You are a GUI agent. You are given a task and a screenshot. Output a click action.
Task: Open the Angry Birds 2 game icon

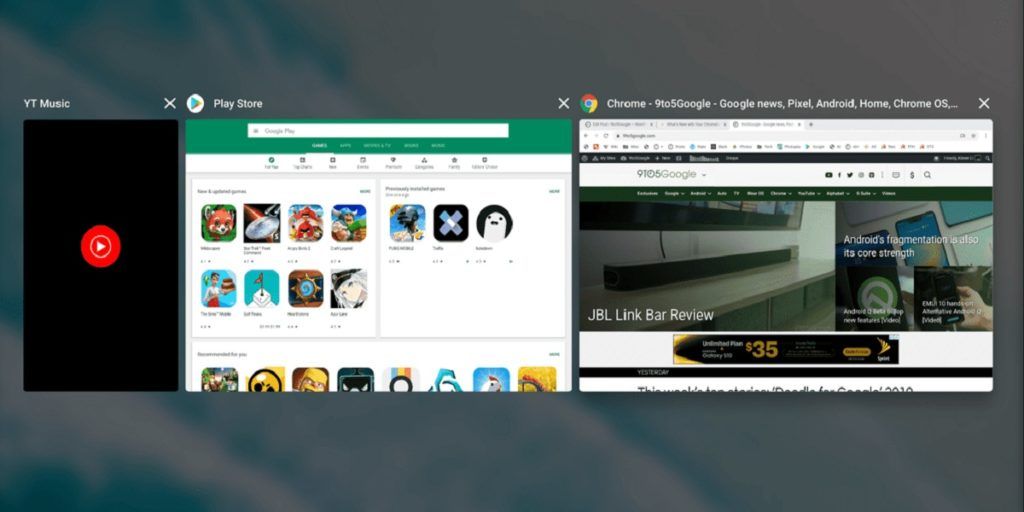pos(305,223)
